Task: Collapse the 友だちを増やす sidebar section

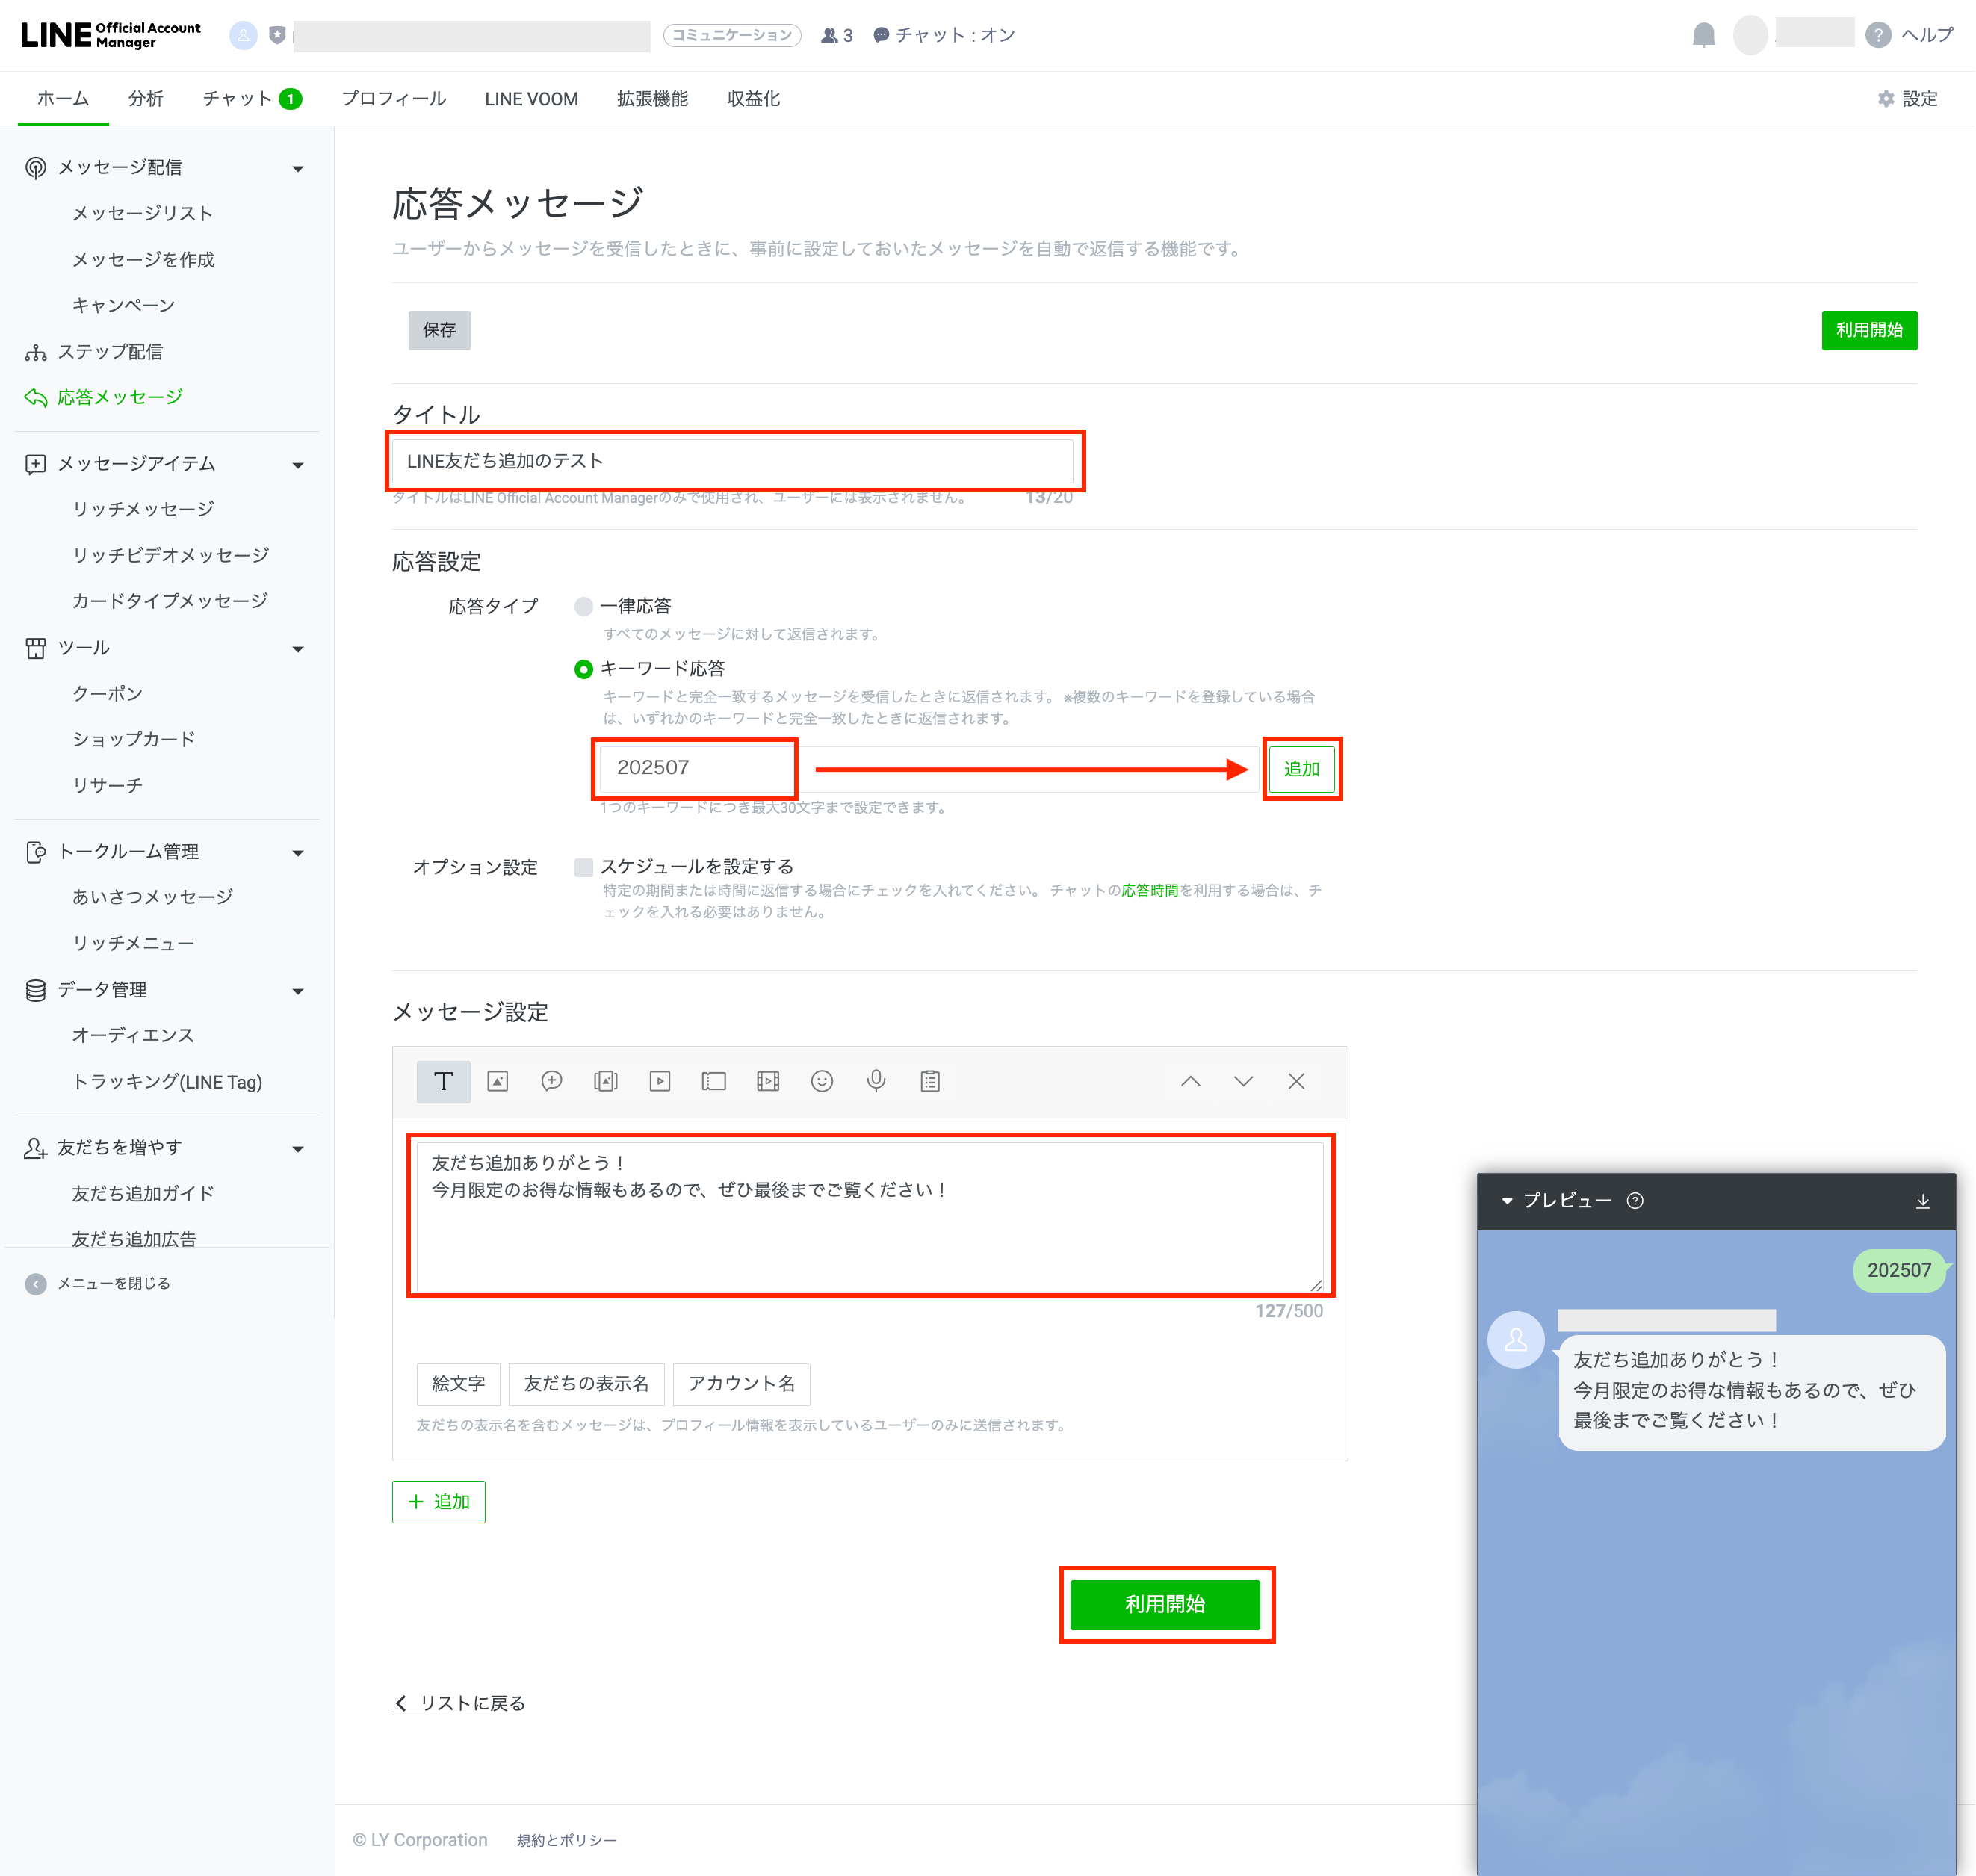Action: pos(298,1149)
